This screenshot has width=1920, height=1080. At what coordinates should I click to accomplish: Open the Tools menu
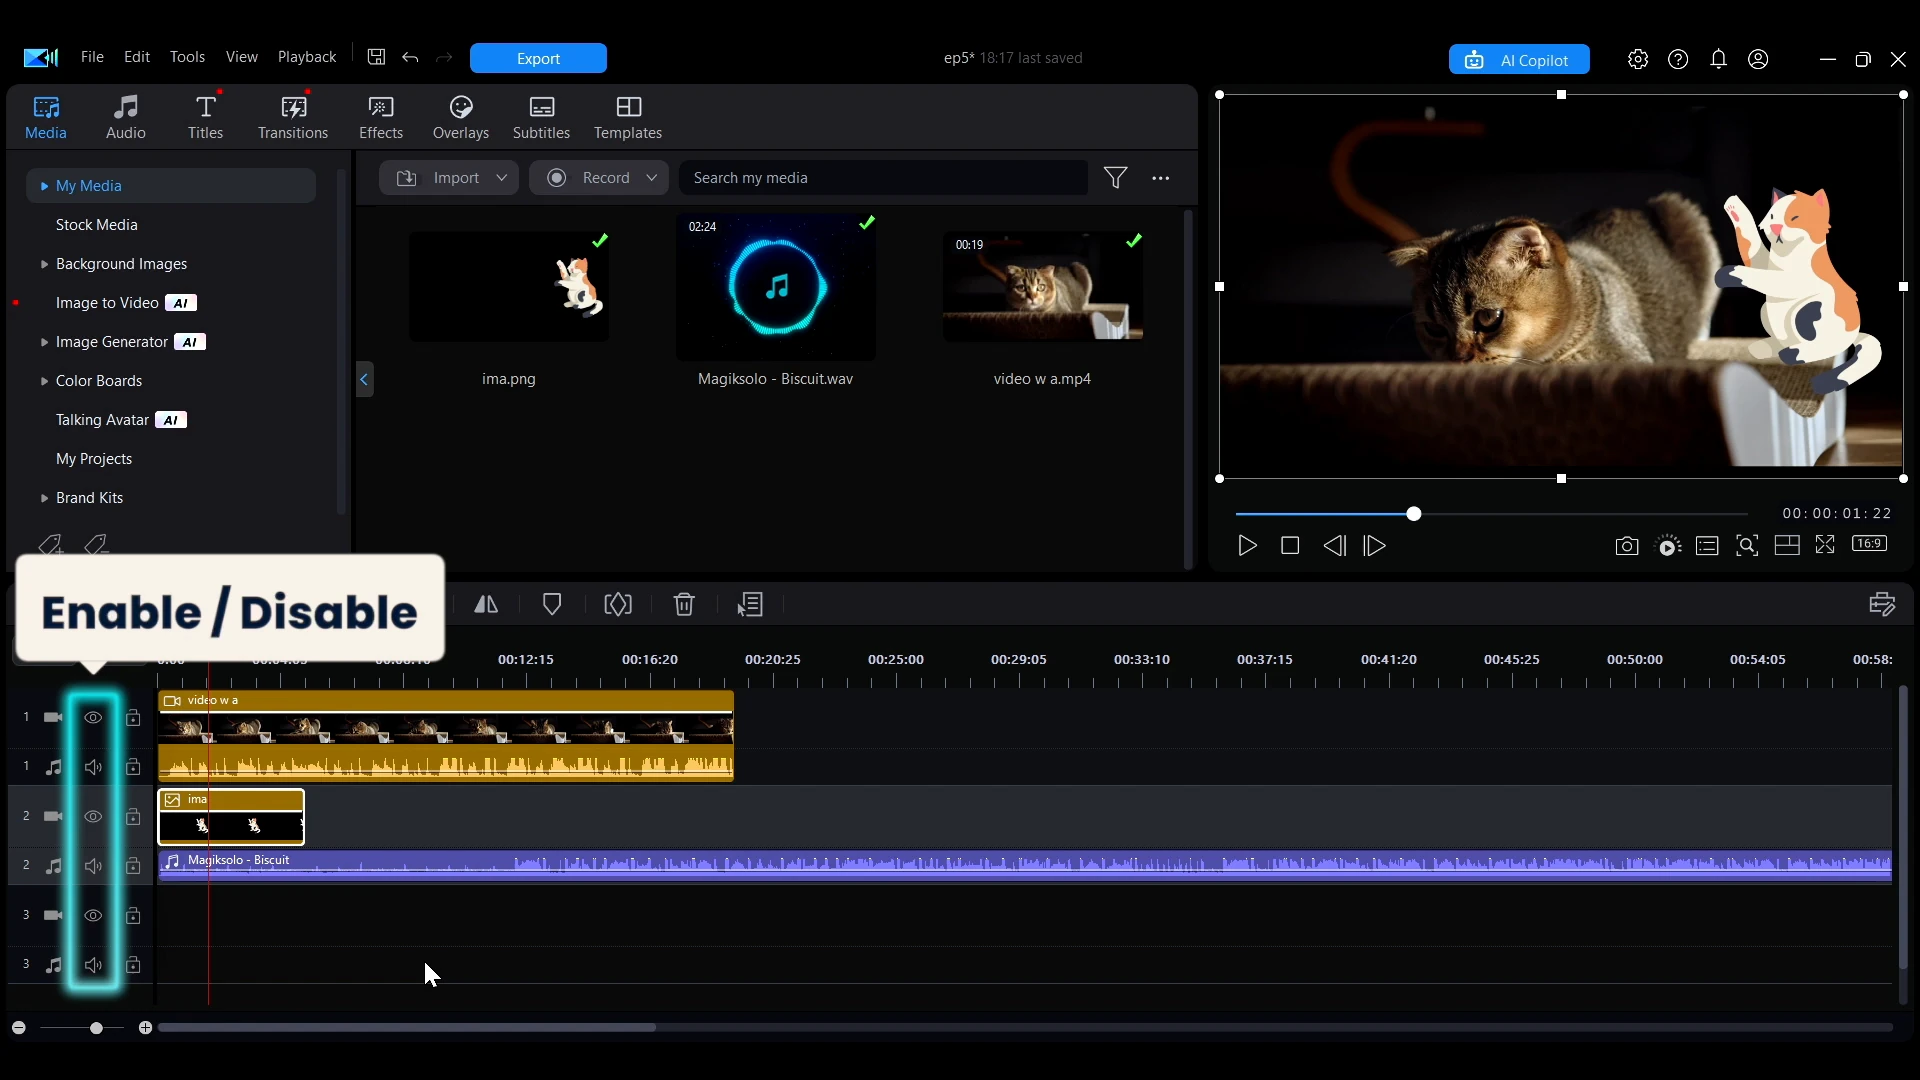187,57
